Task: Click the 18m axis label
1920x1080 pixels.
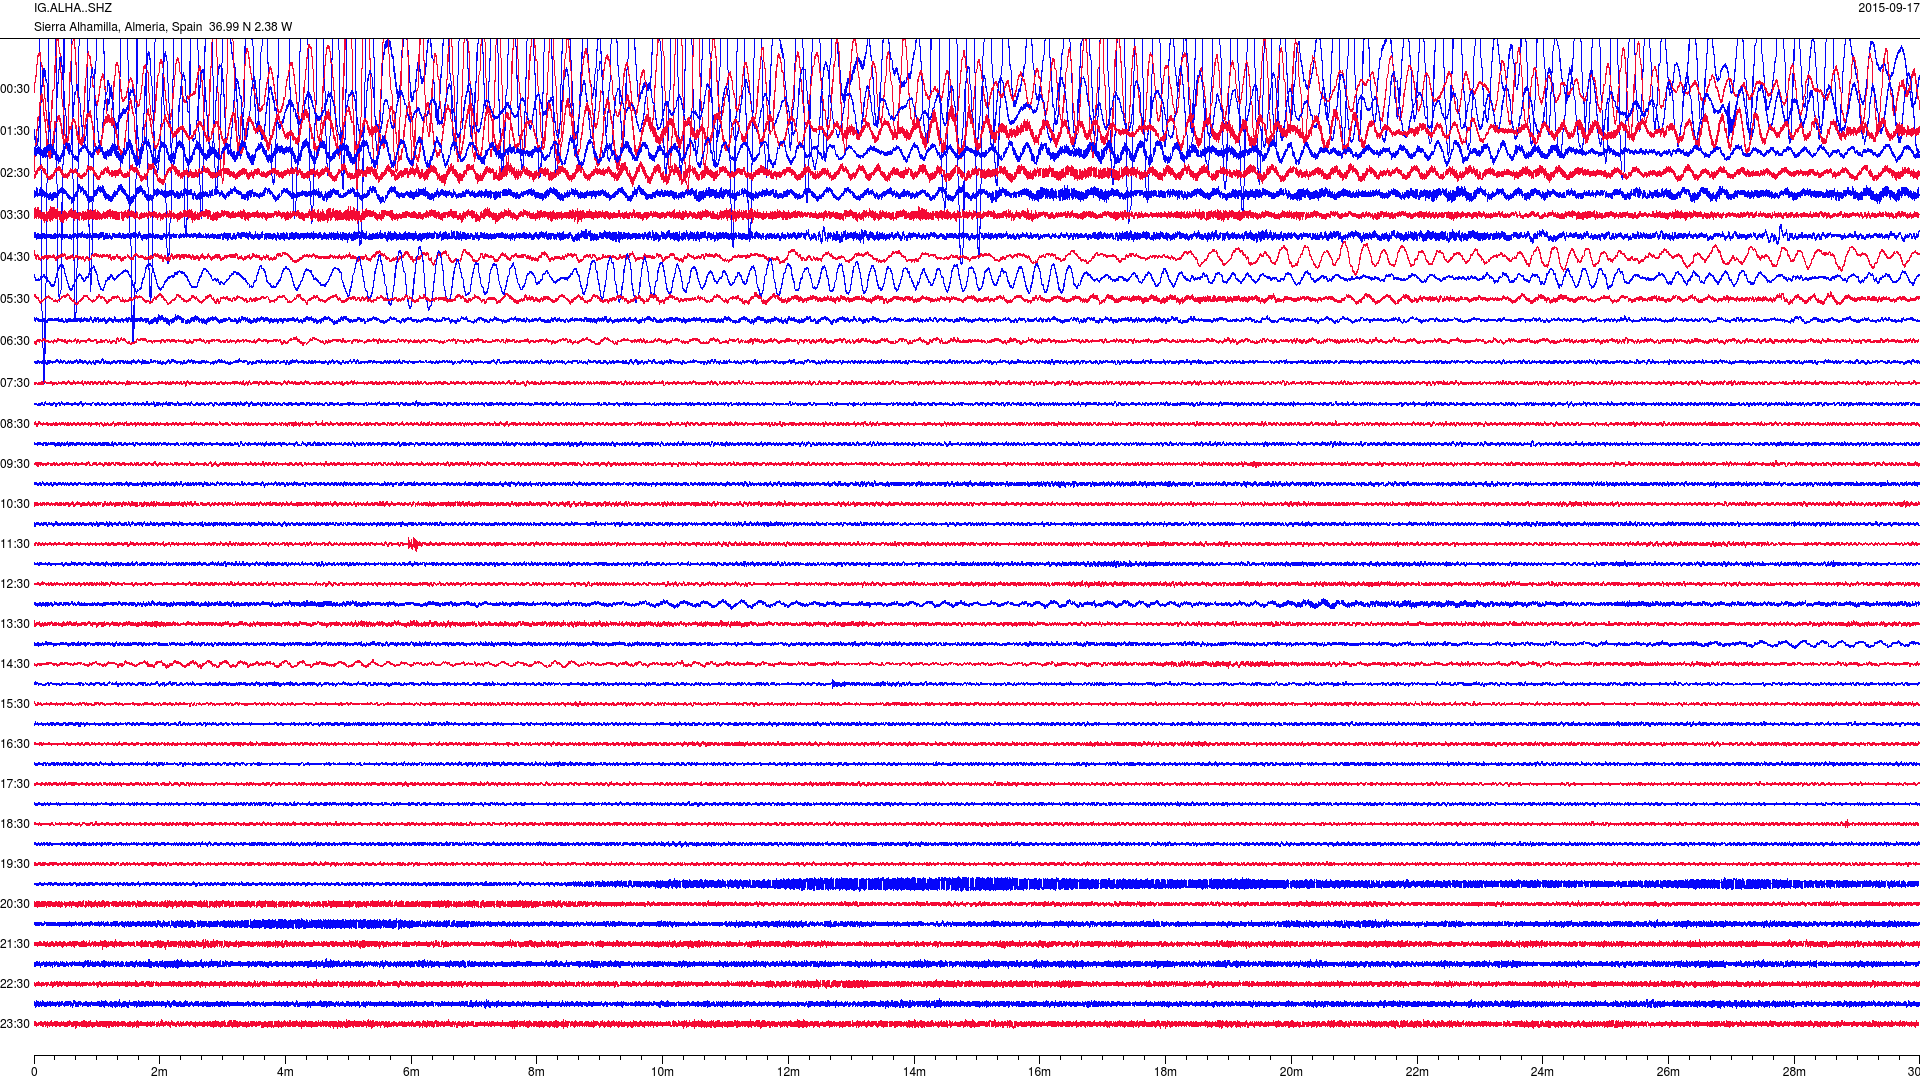Action: pos(1165,1072)
